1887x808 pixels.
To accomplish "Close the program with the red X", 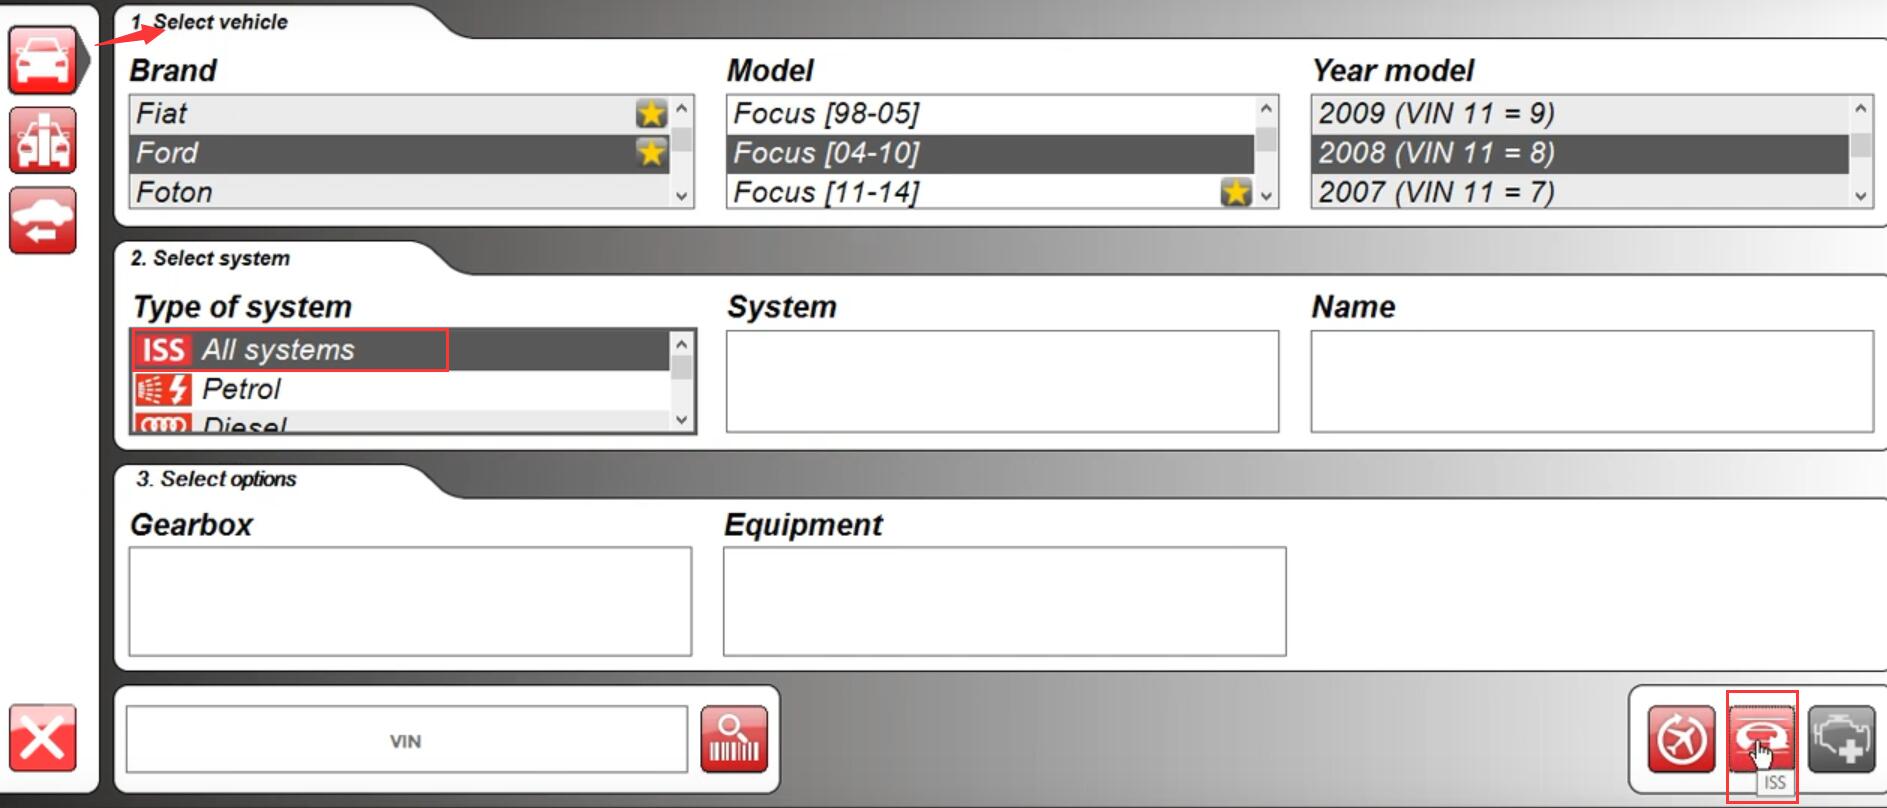I will pyautogui.click(x=42, y=738).
